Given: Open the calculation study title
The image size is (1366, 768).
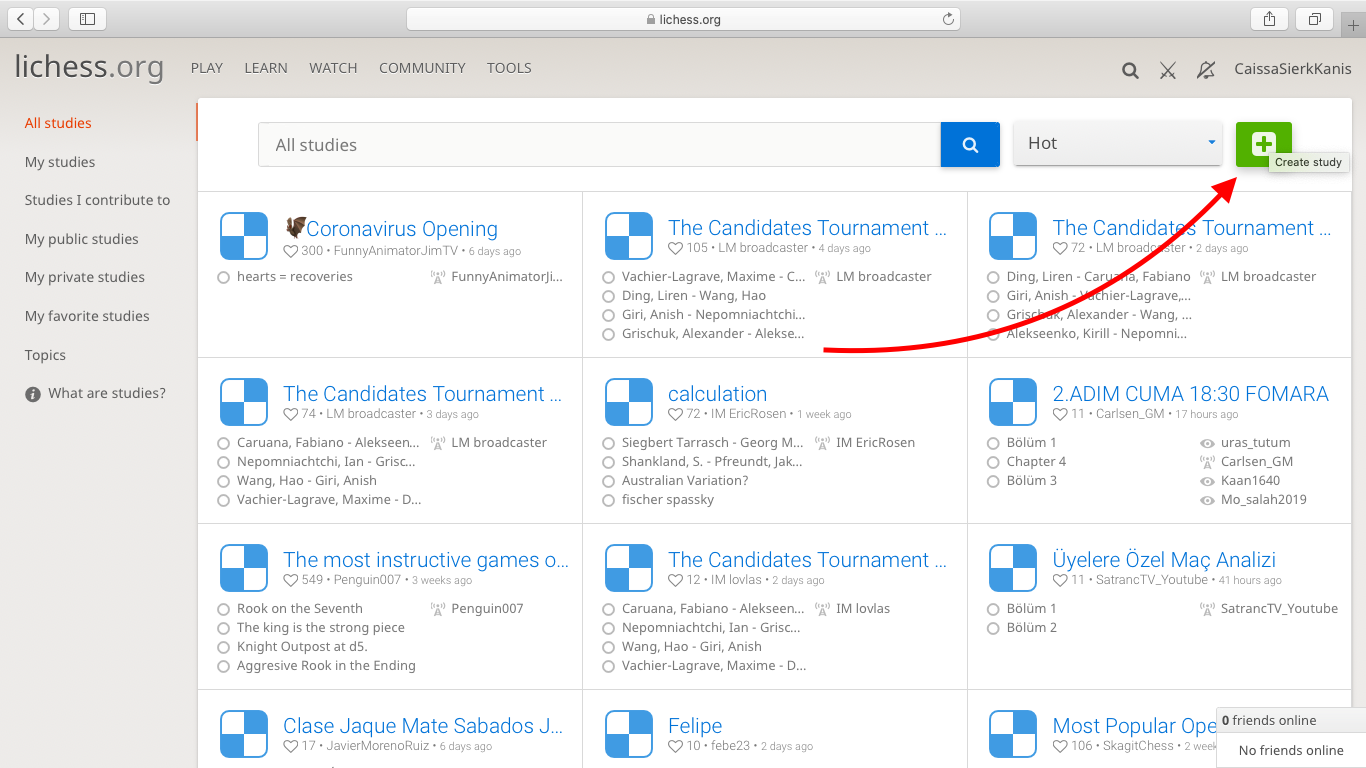Looking at the screenshot, I should 717,394.
